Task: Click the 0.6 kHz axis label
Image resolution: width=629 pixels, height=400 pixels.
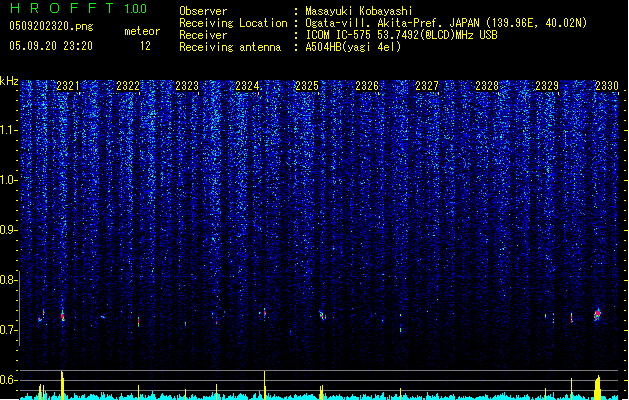Action: pos(8,380)
